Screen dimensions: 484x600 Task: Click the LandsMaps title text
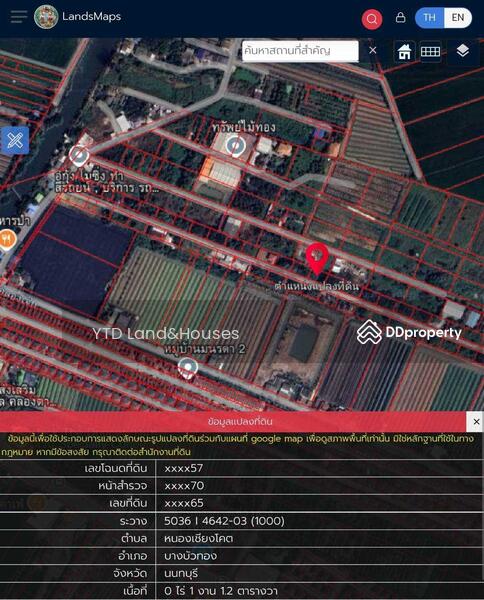coord(91,16)
